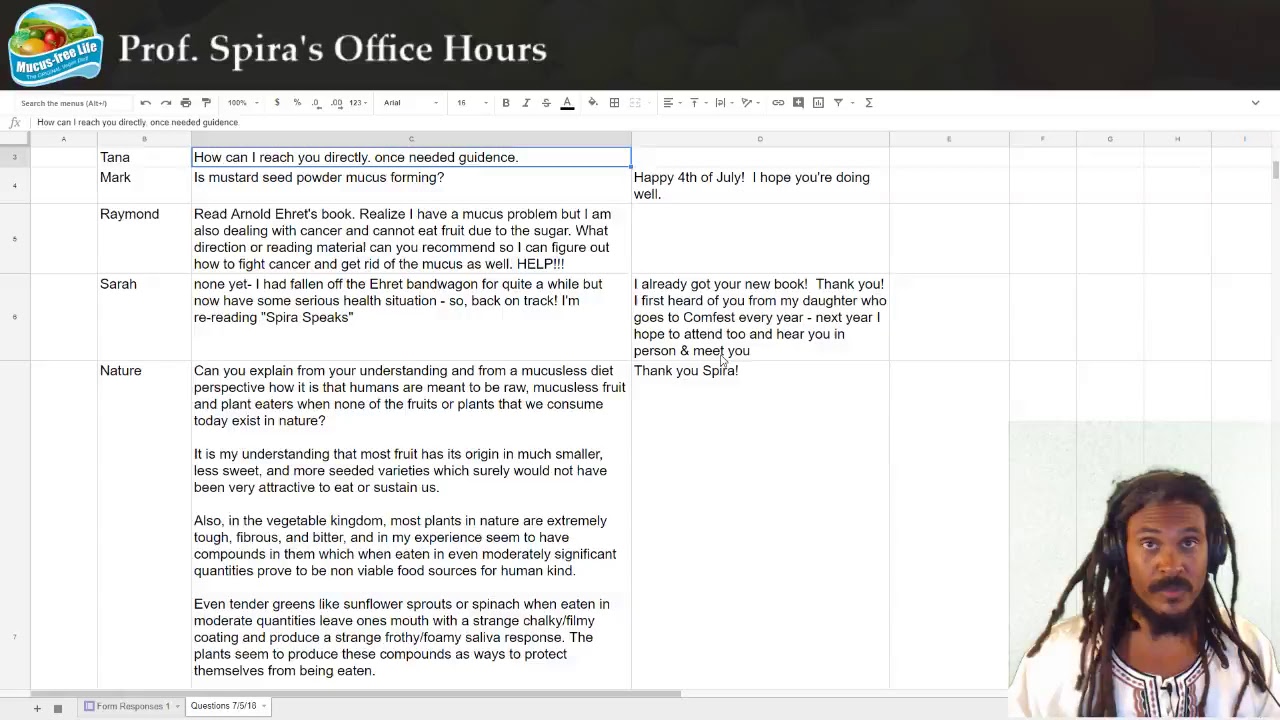
Task: Insert a link using the link icon
Action: tap(778, 103)
